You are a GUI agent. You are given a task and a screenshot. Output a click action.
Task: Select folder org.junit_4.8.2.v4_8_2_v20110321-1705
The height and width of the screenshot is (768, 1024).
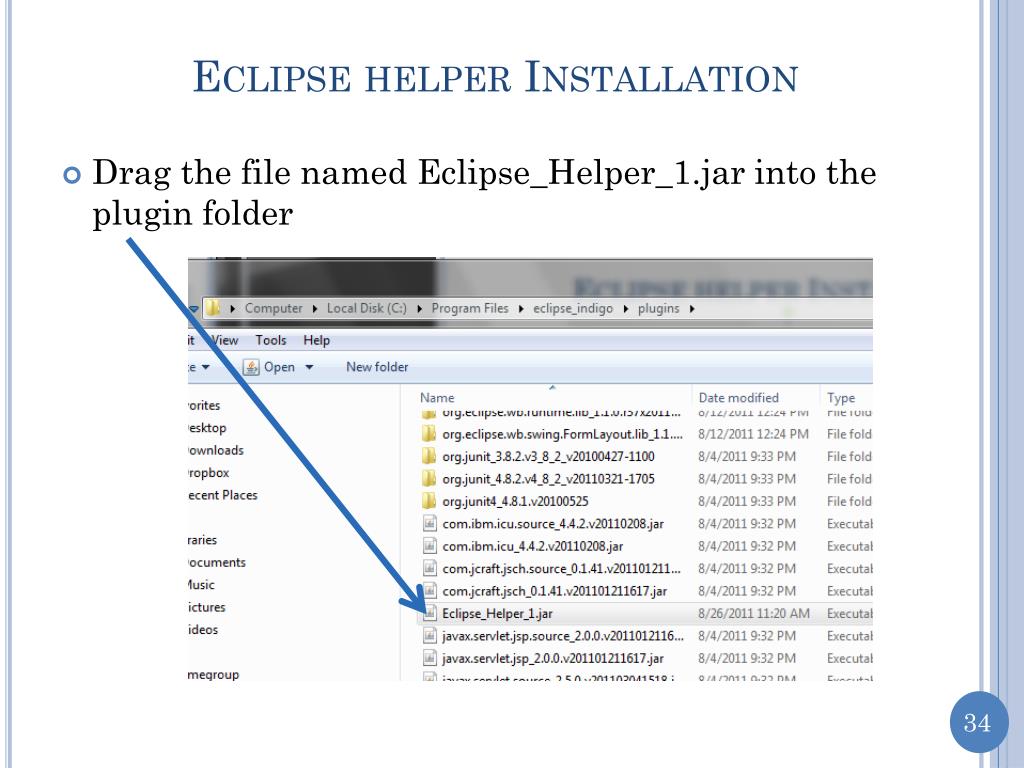548,479
